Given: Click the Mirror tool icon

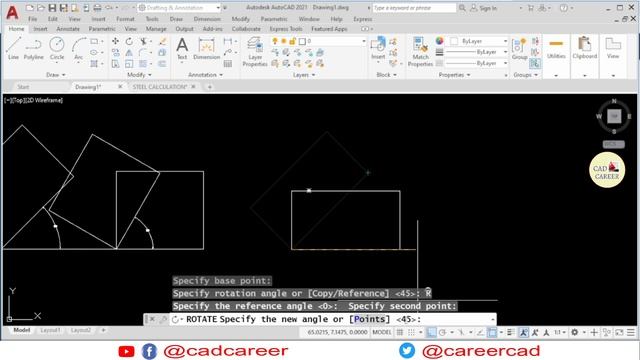Looking at the screenshot, I should click(129, 53).
